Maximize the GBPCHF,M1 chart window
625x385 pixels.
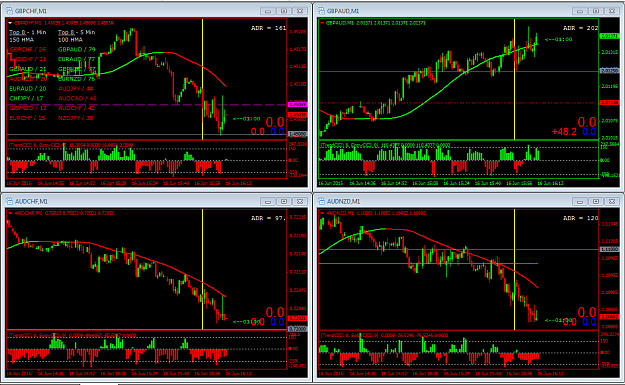284,11
